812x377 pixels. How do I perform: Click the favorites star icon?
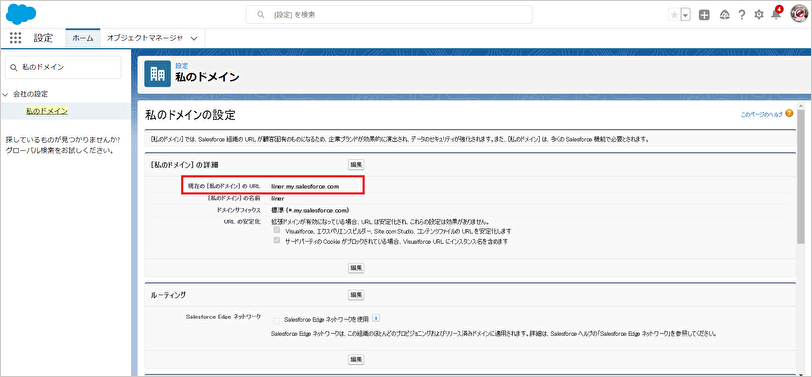(674, 15)
